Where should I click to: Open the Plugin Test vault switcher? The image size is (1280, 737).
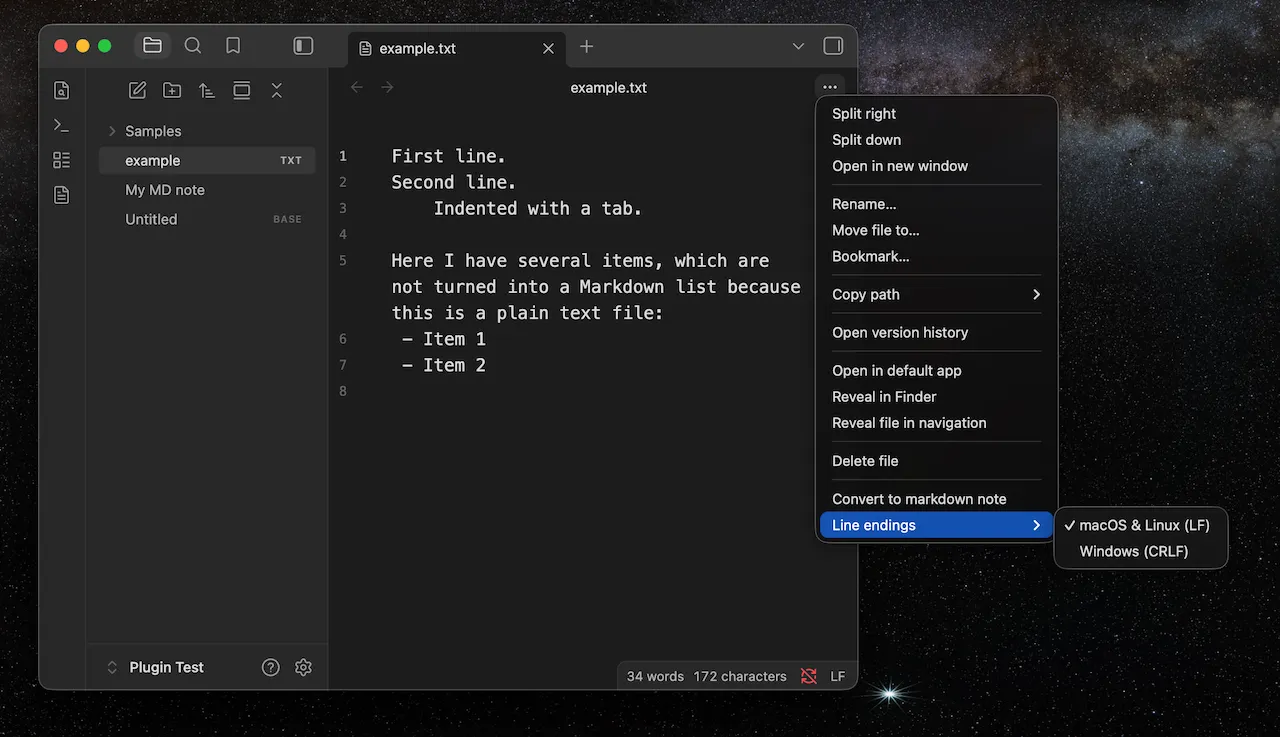(x=155, y=667)
